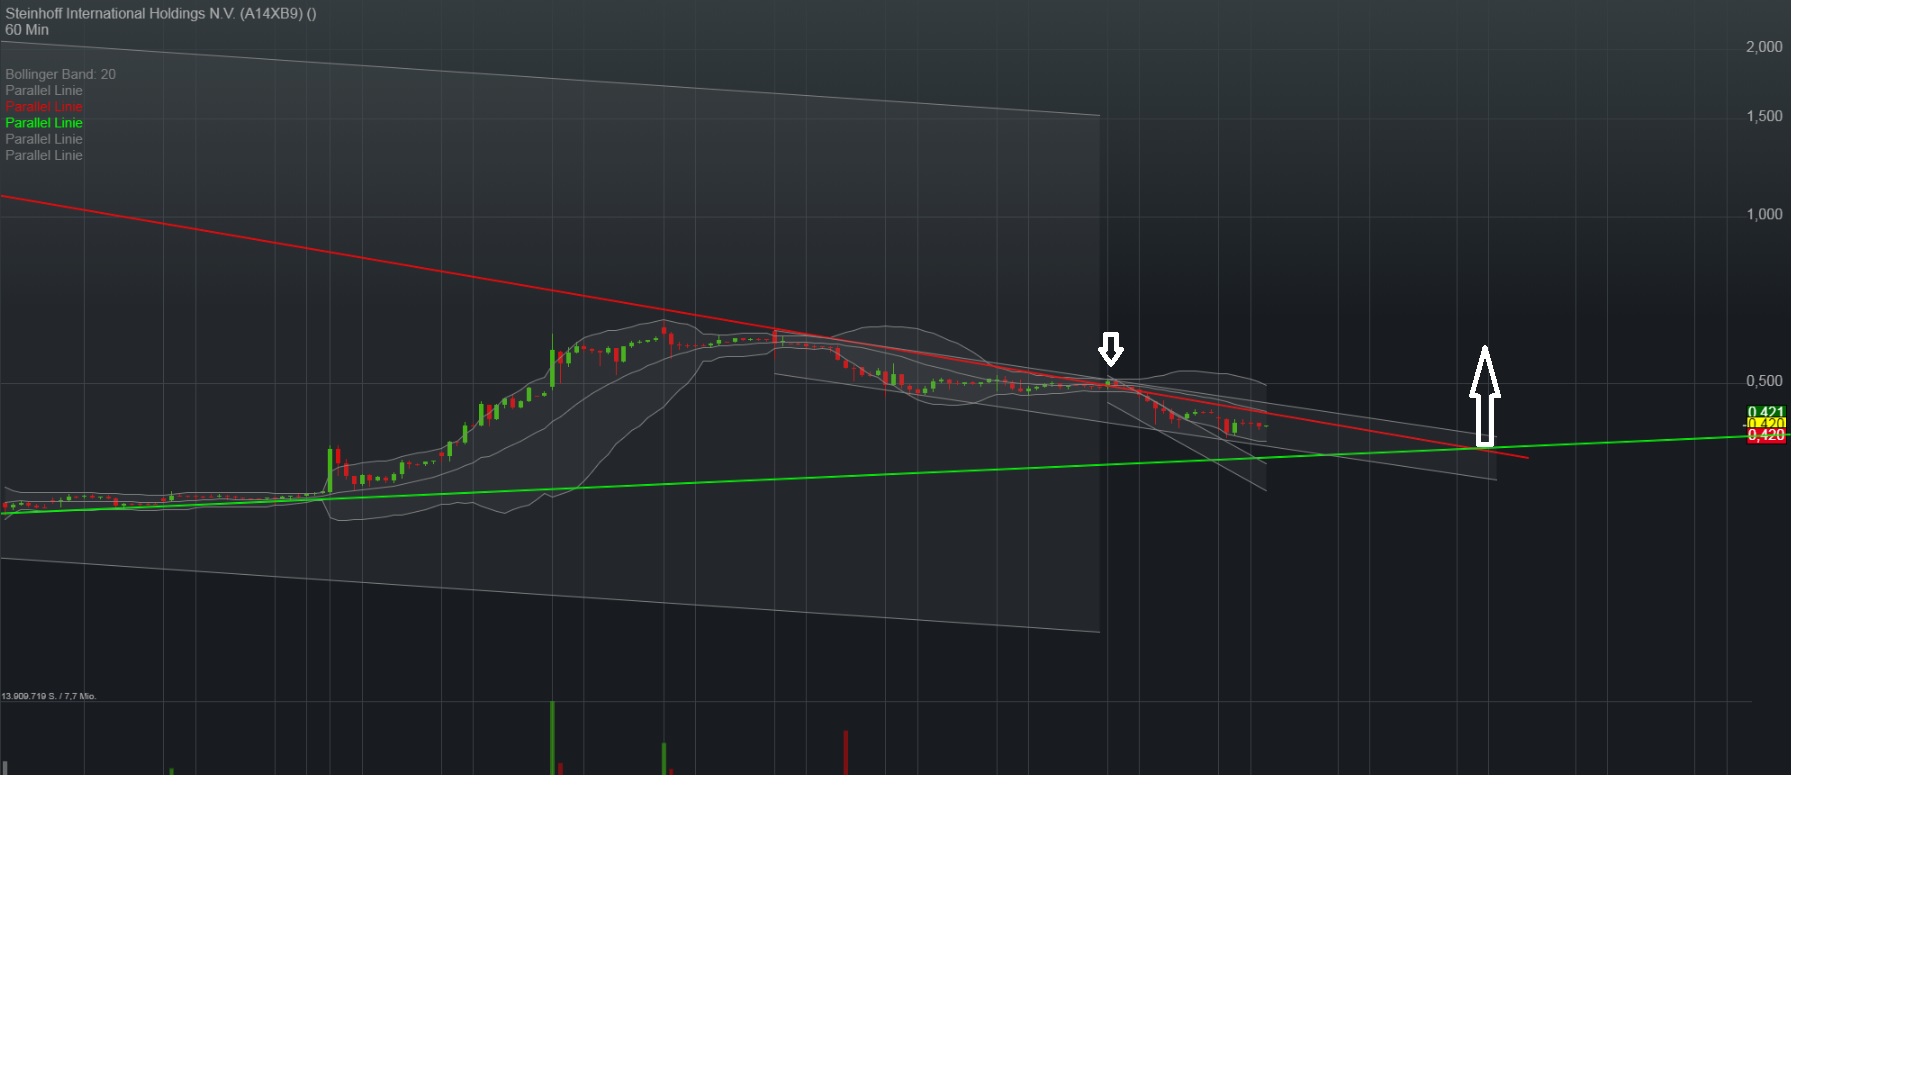
Task: Toggle the red Parallel Linie legend entry
Action: click(44, 107)
